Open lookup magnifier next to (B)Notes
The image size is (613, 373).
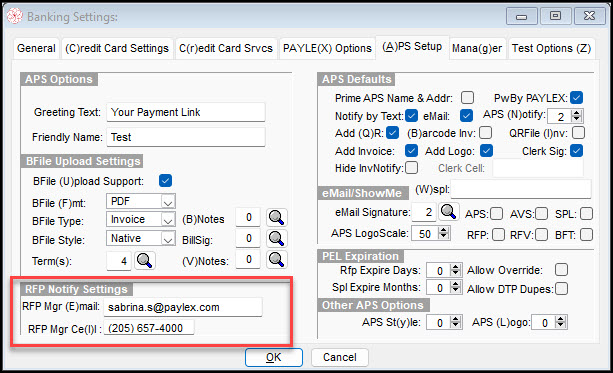276,218
